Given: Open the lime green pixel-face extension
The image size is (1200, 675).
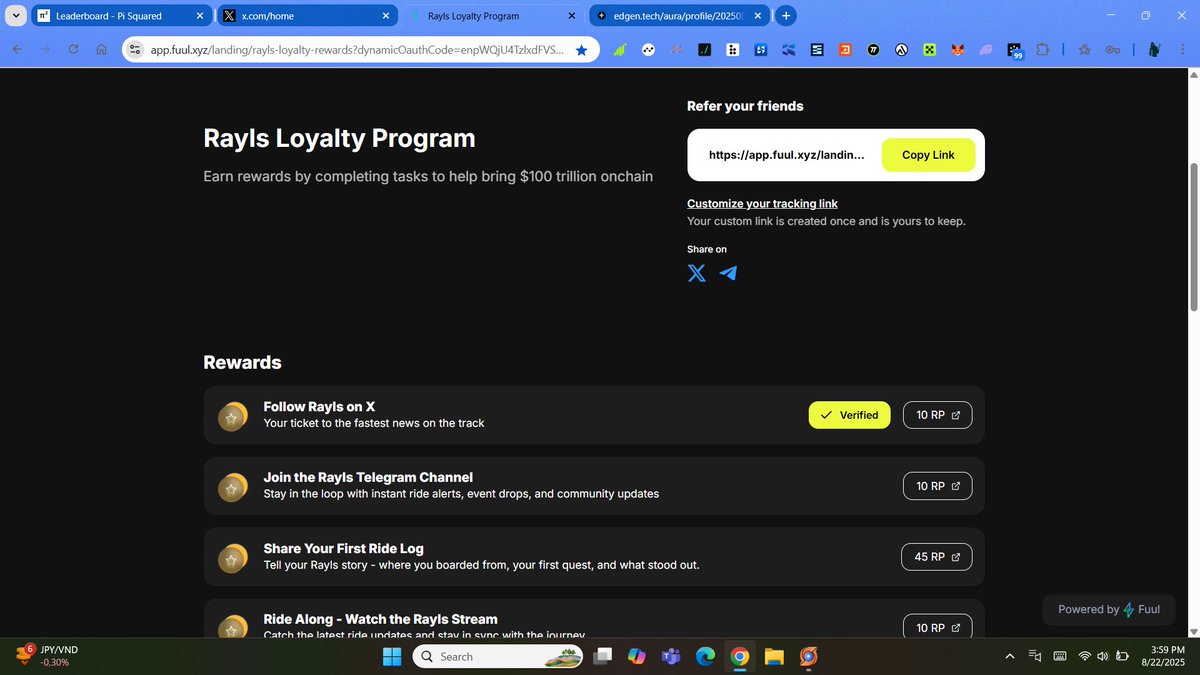Looking at the screenshot, I should tap(930, 49).
